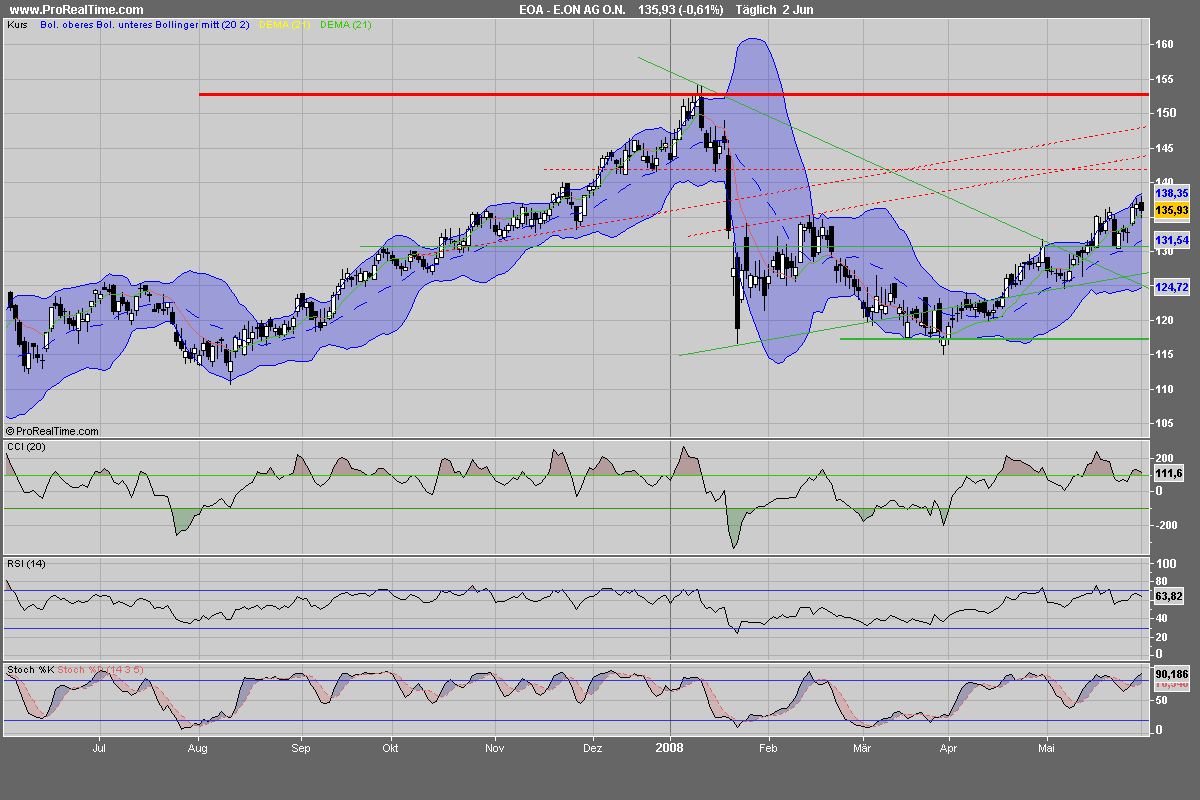Click the RSI value tag 63,82
The width and height of the screenshot is (1200, 800).
point(1169,596)
